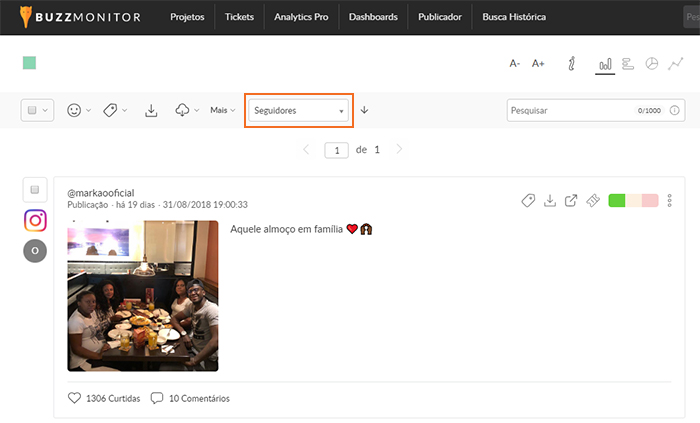Click the download icon in toolbar
Image resolution: width=700 pixels, height=423 pixels.
(x=151, y=110)
